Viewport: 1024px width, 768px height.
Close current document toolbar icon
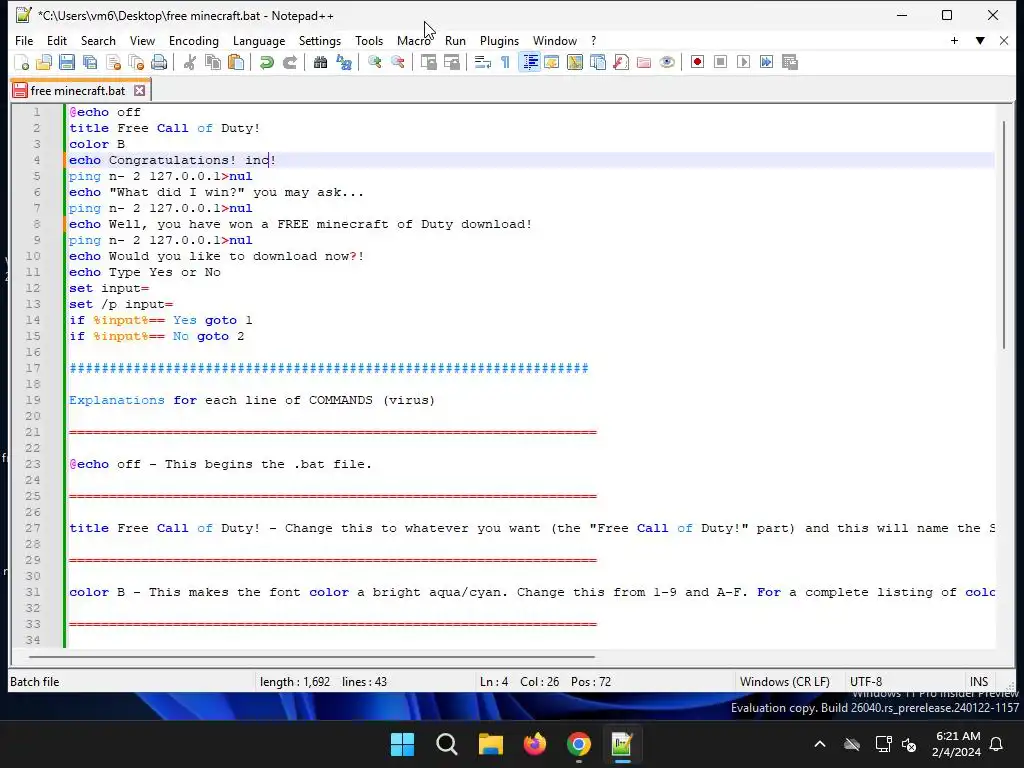pyautogui.click(x=113, y=62)
